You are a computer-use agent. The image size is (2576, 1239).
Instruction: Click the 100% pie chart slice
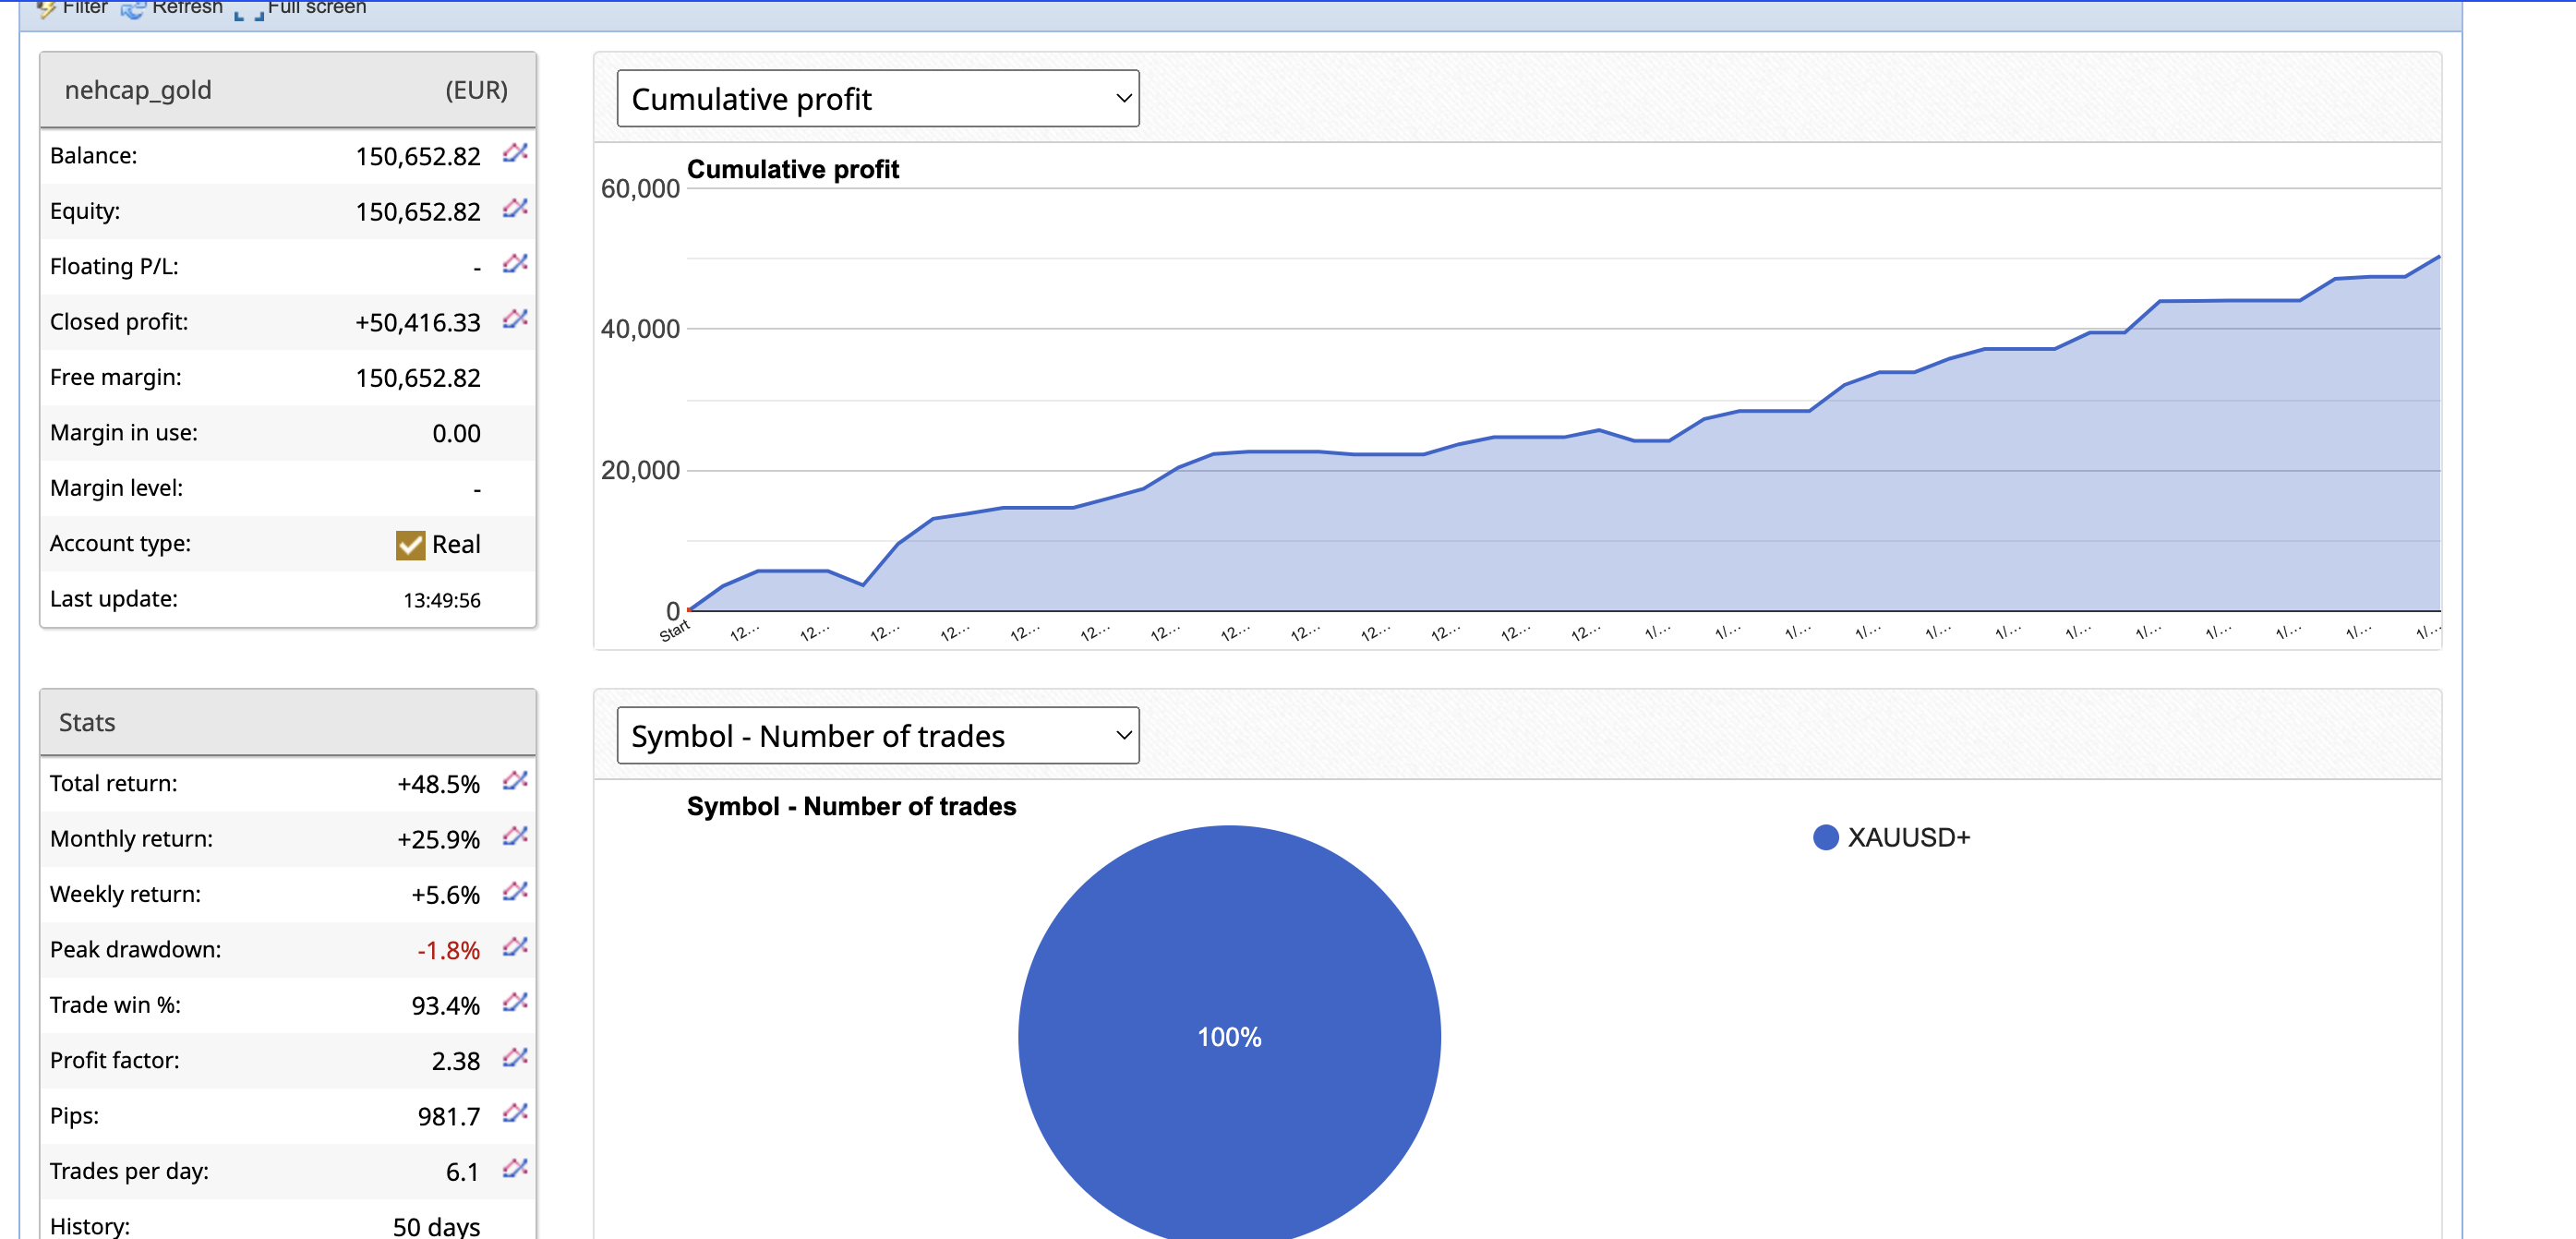pyautogui.click(x=1229, y=1036)
